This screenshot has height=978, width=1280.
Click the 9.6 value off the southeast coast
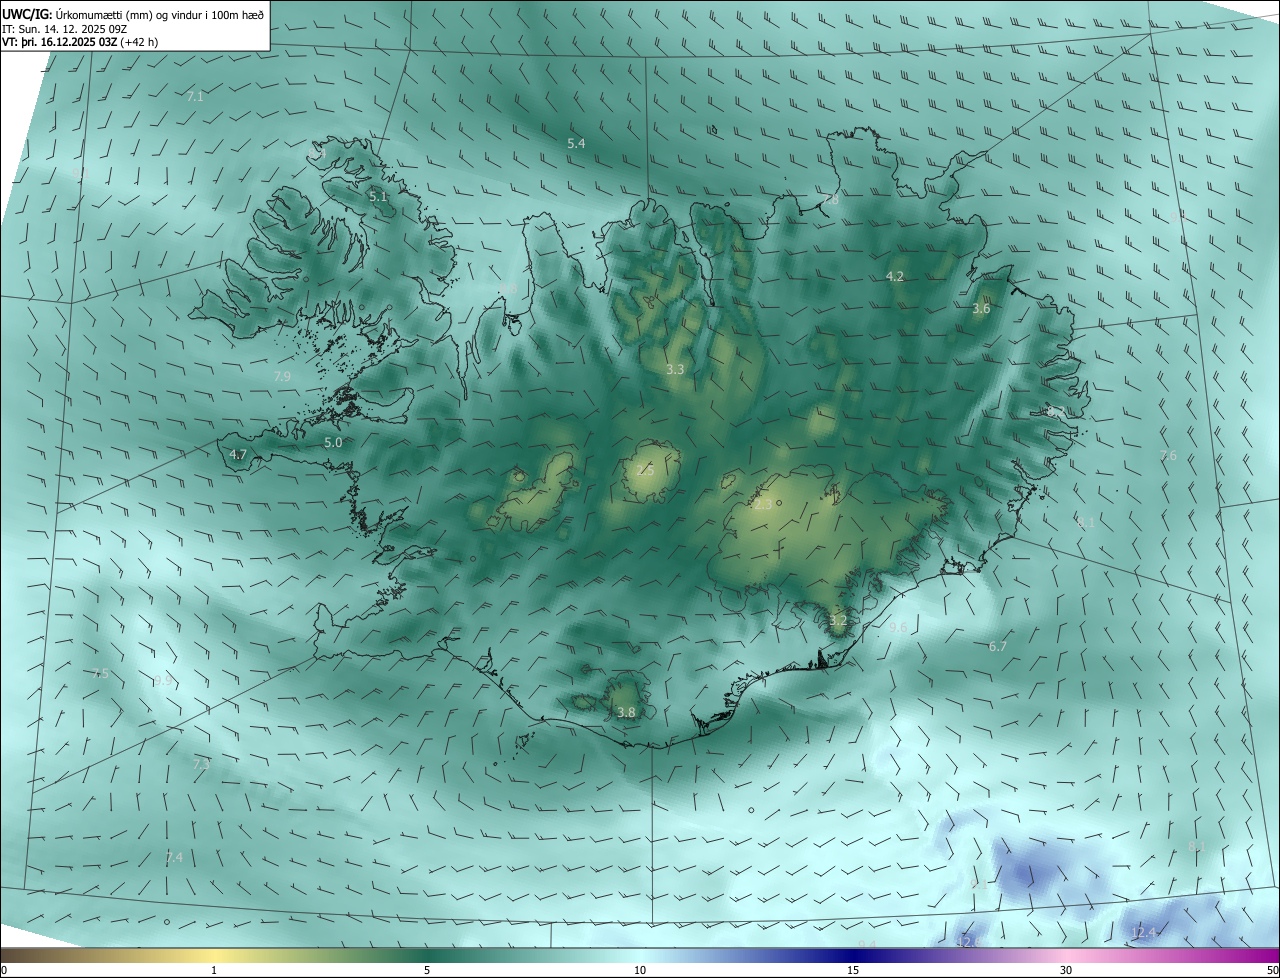[898, 627]
